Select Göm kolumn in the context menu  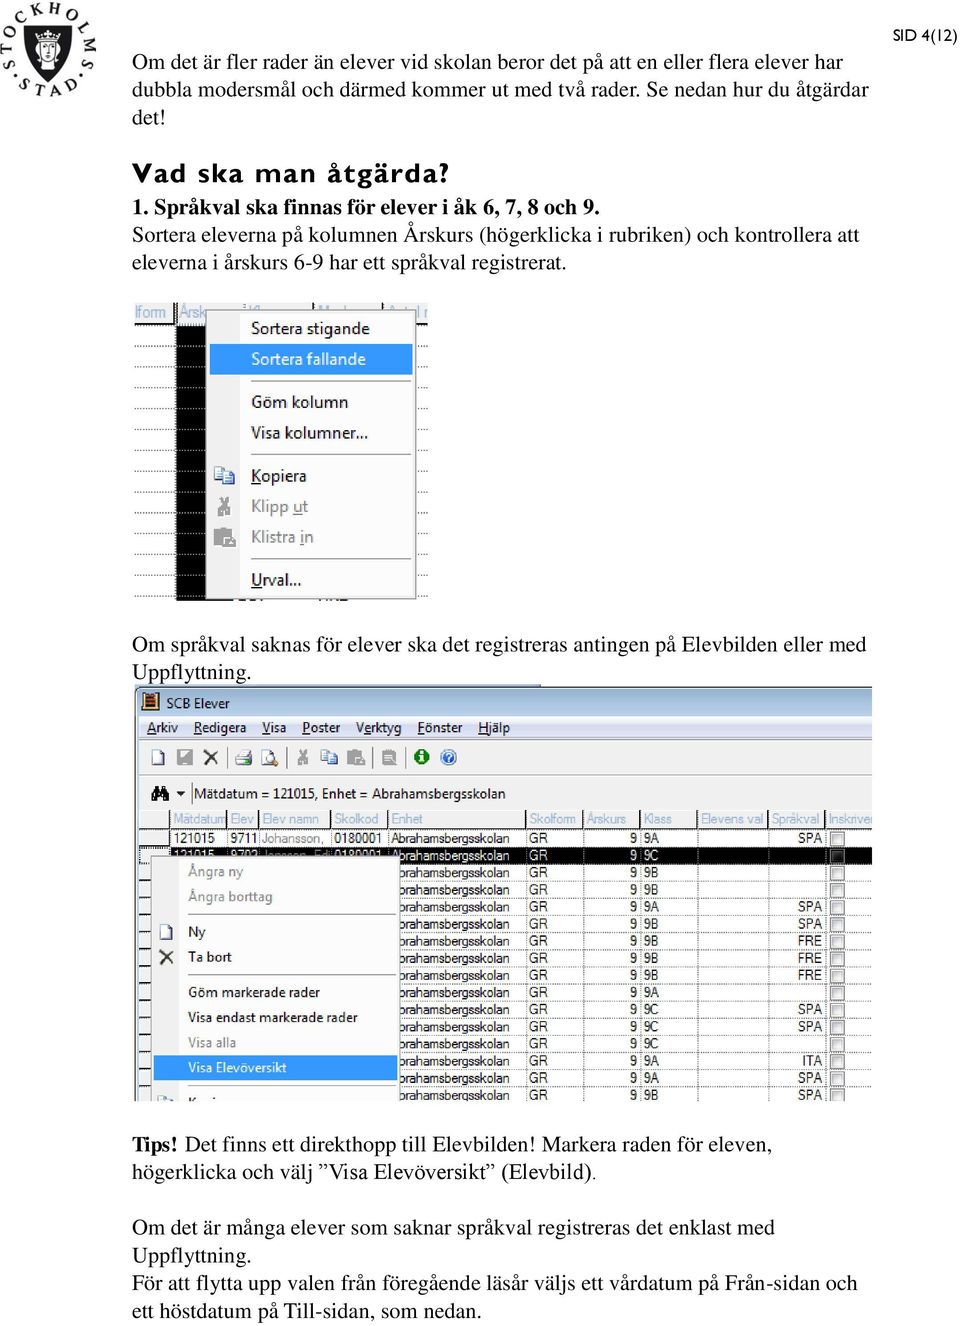pyautogui.click(x=310, y=402)
